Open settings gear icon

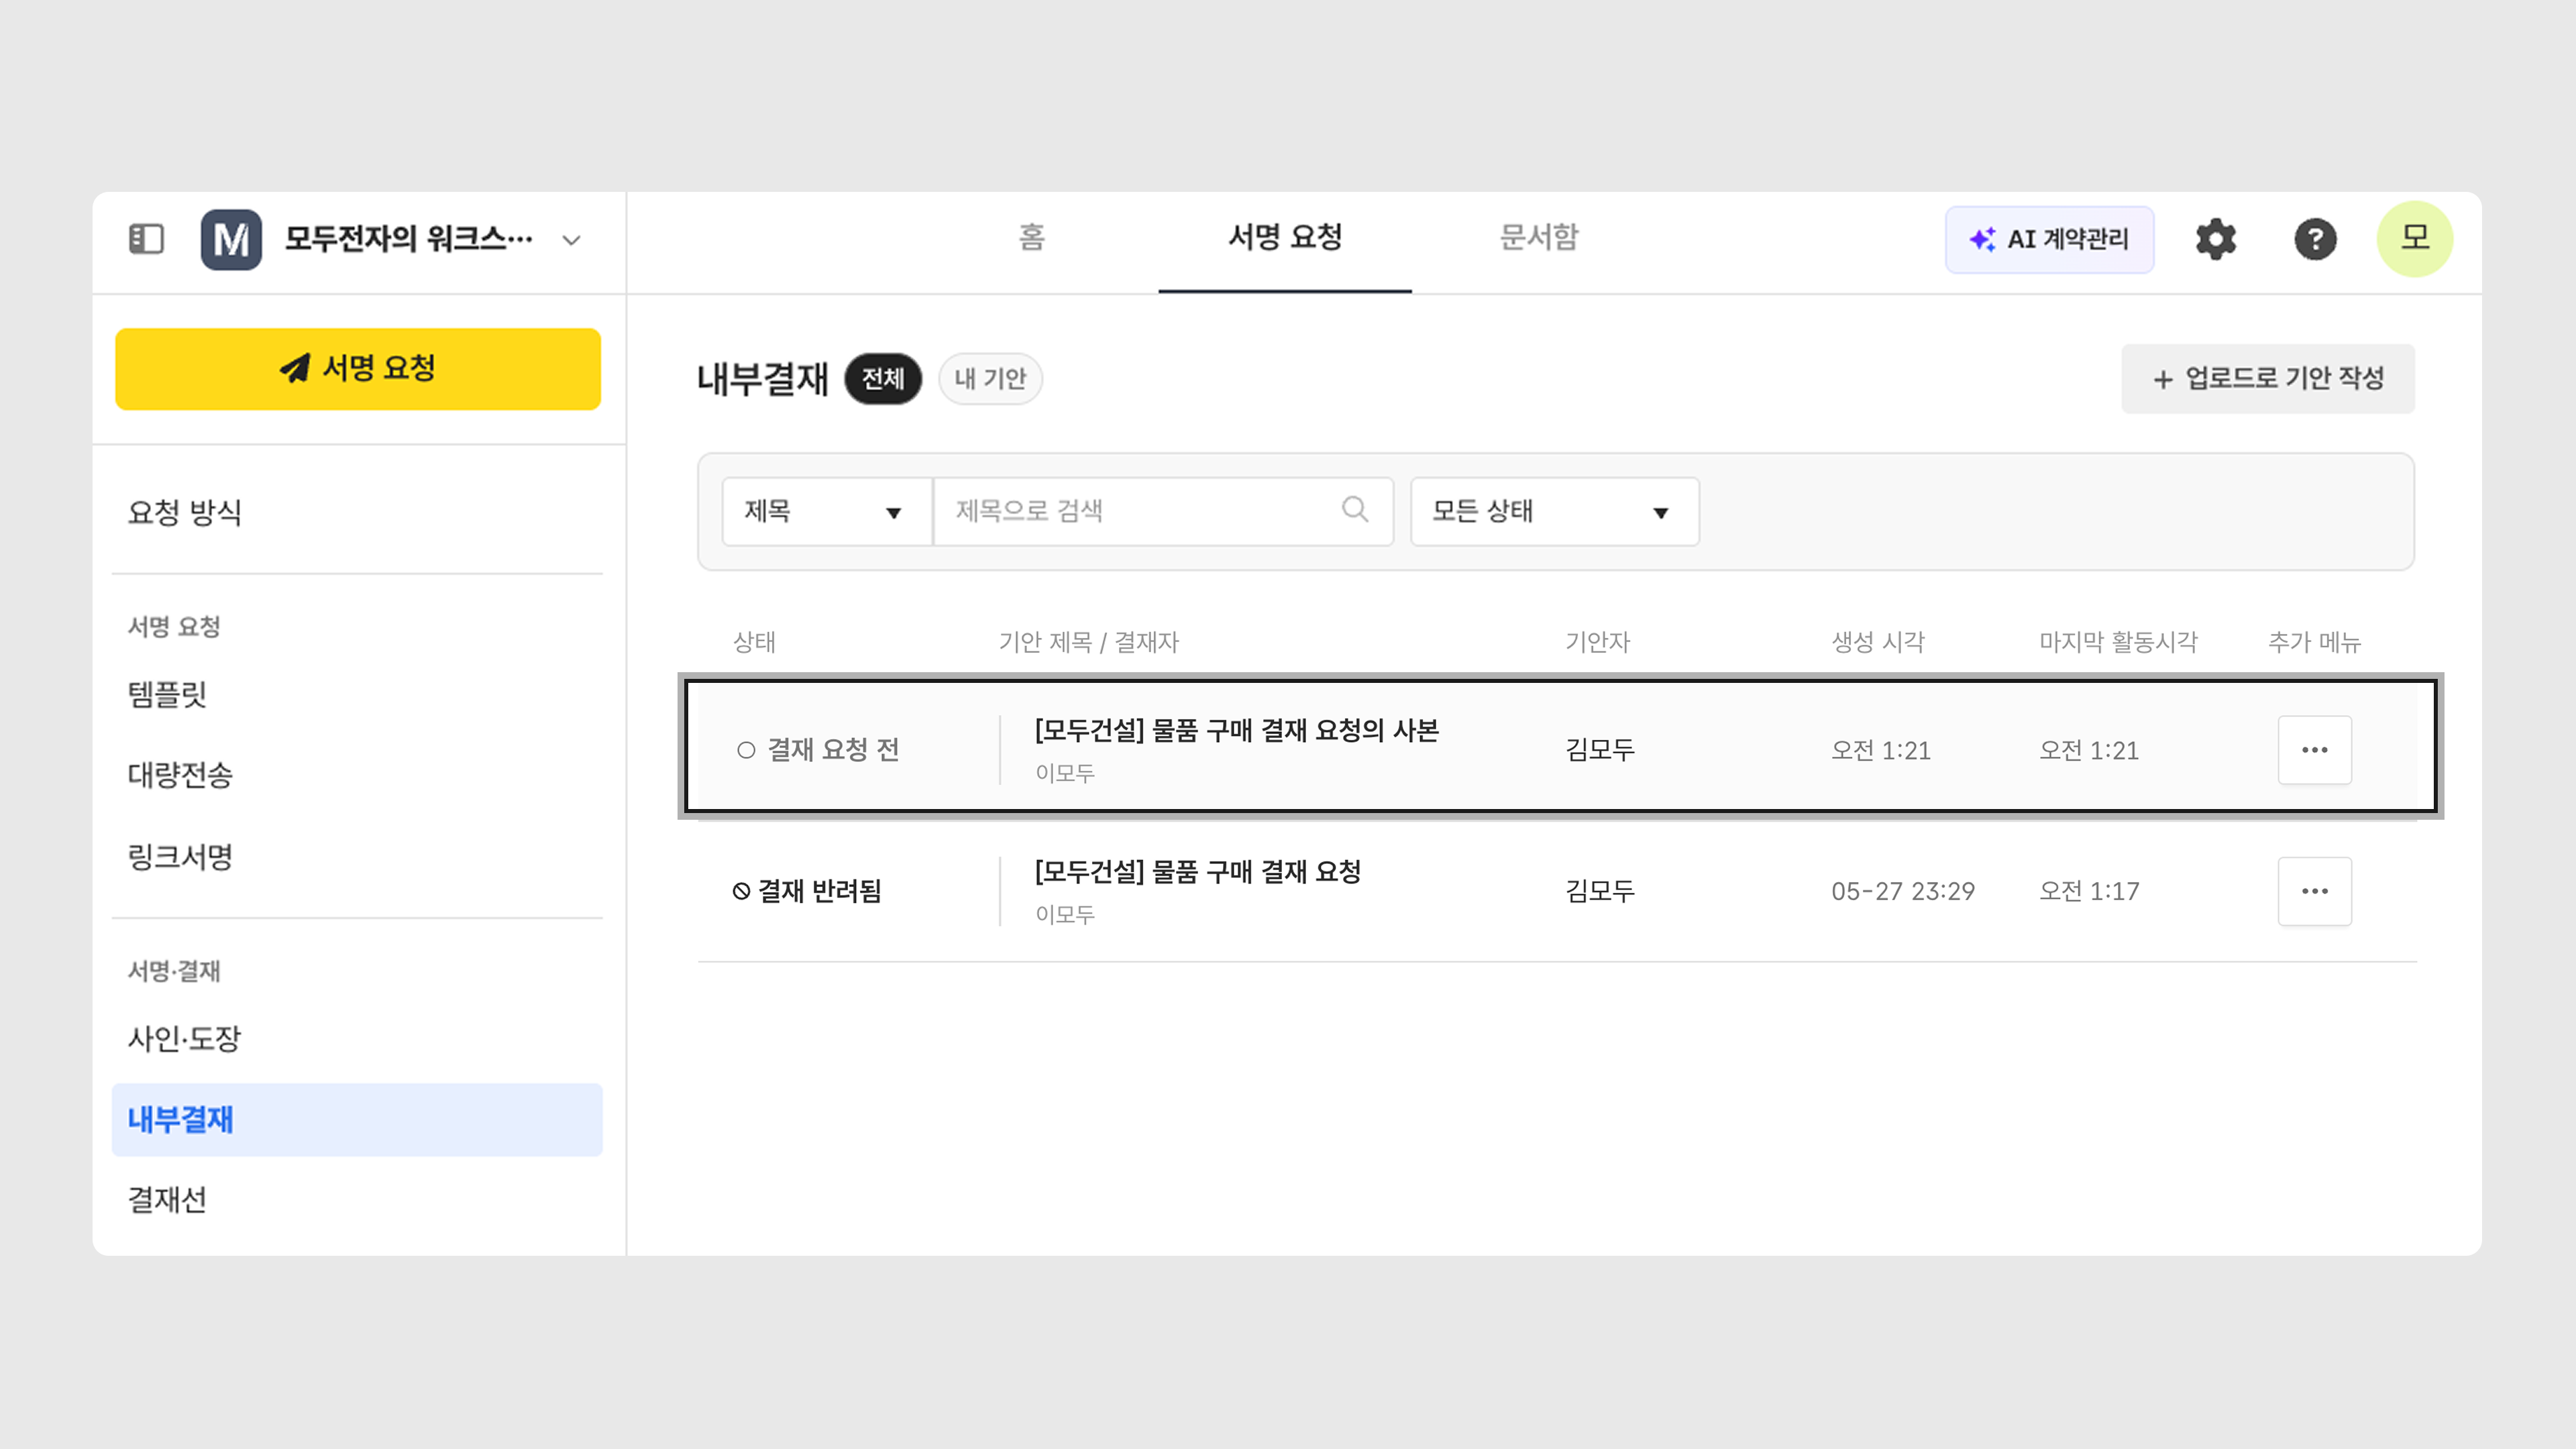2215,239
